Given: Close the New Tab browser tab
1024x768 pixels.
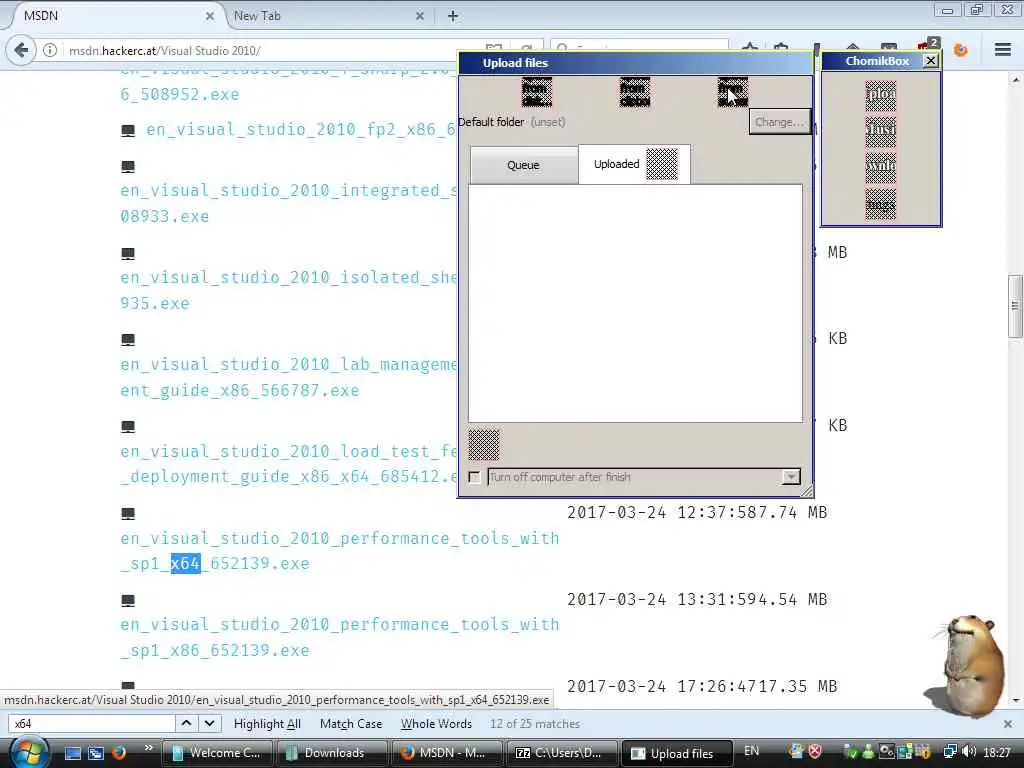Looking at the screenshot, I should coord(420,16).
